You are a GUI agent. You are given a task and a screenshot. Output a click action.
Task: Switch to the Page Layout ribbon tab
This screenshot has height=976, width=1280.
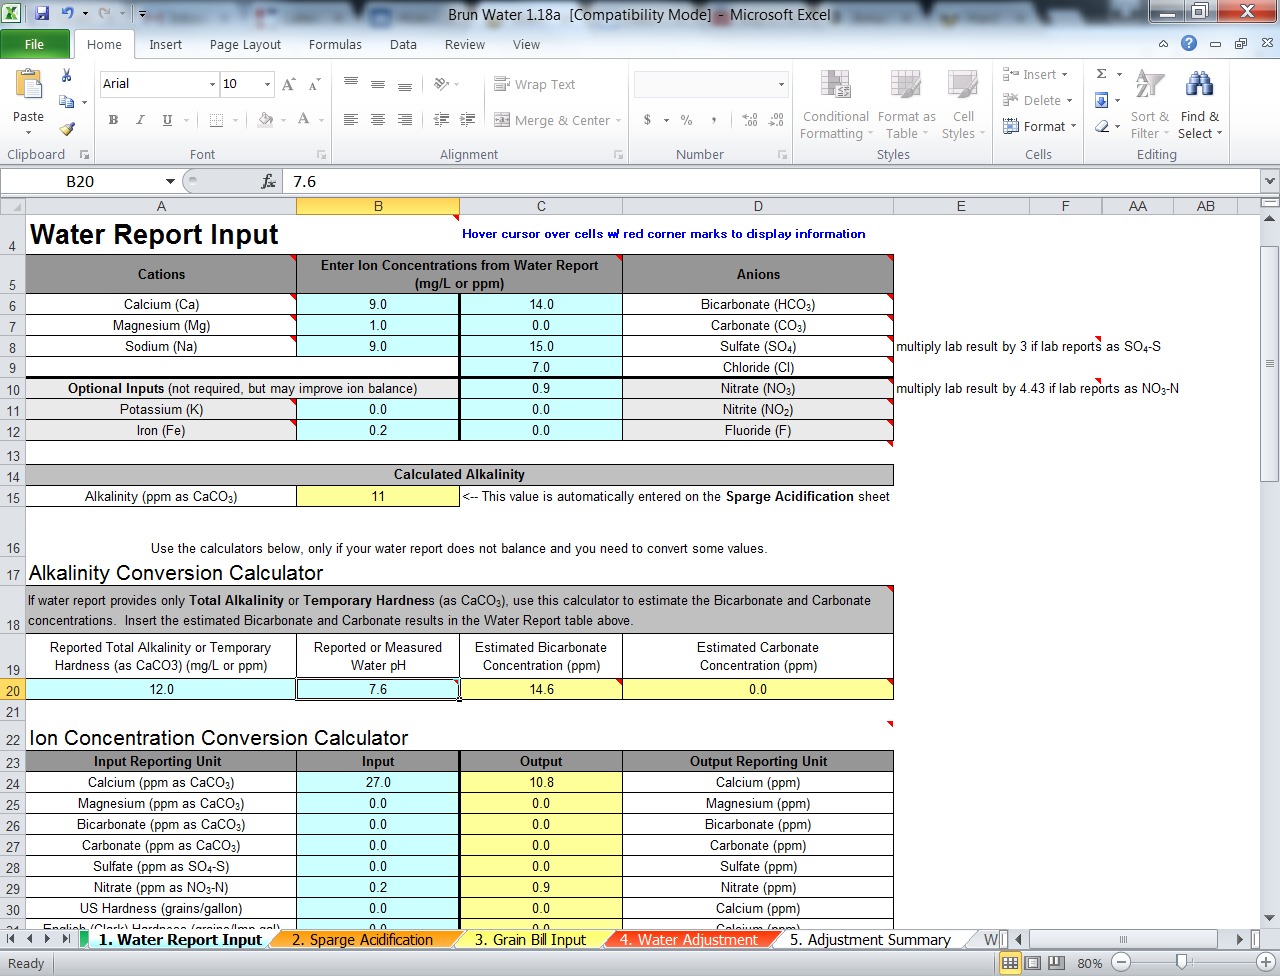click(245, 44)
